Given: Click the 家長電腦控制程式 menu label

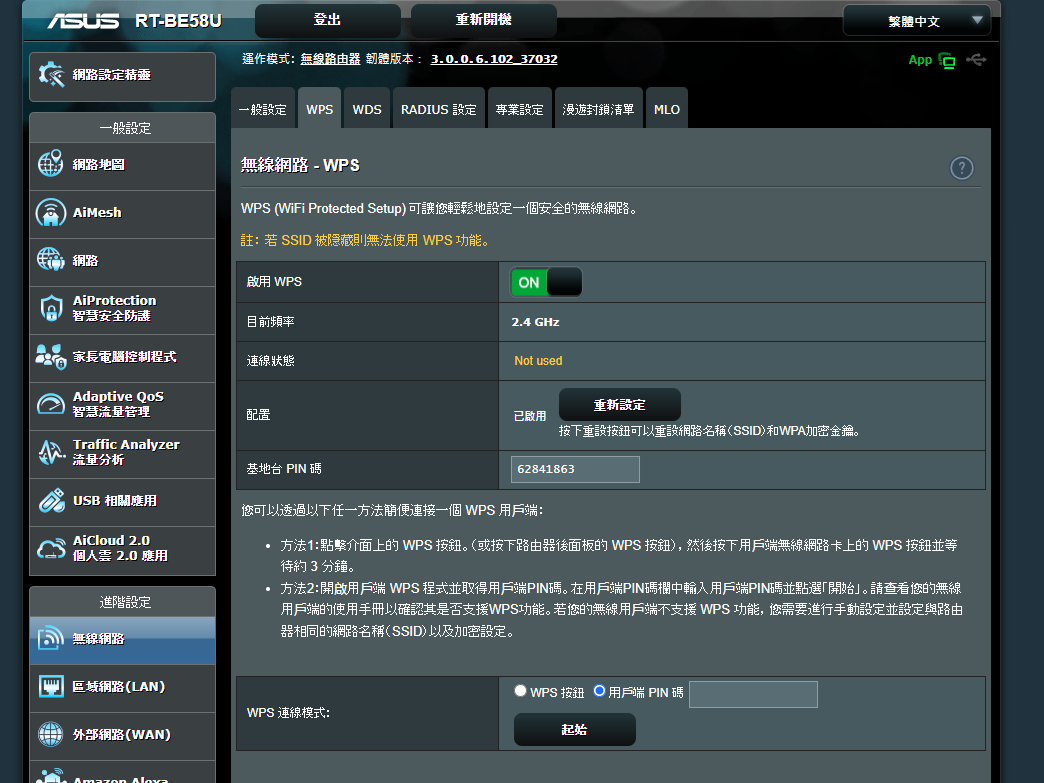Looking at the screenshot, I should click(x=125, y=356).
